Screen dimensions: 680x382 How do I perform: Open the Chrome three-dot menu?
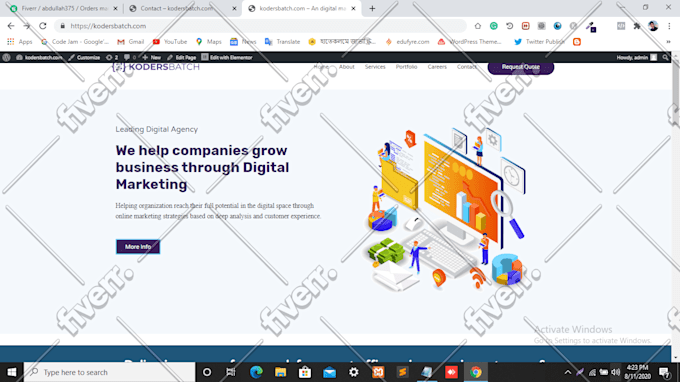669,26
